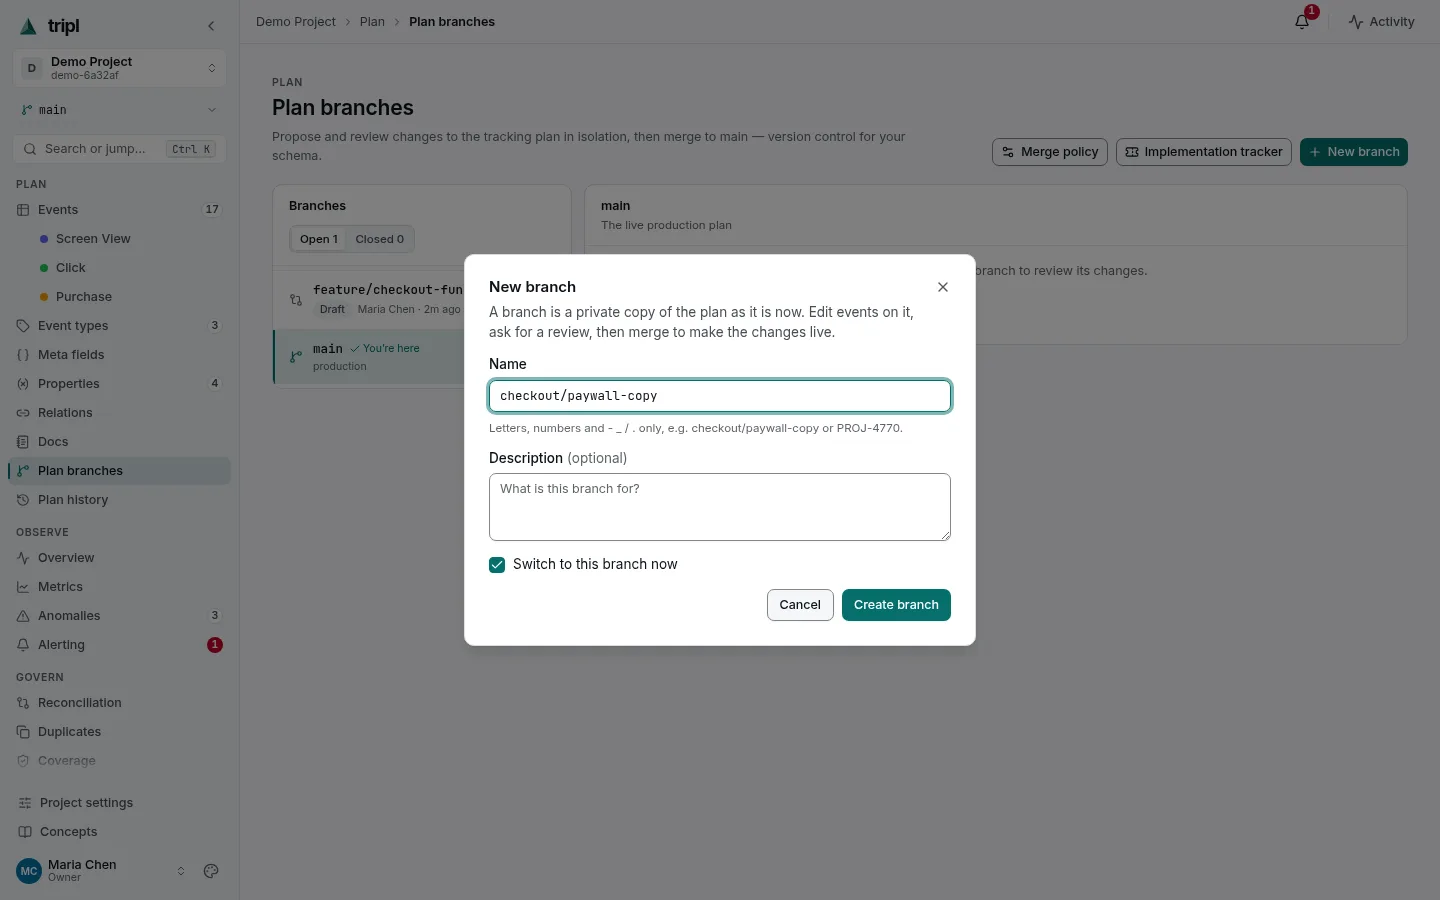Image resolution: width=1440 pixels, height=900 pixels.
Task: Expand the main branch selector
Action: (x=120, y=110)
